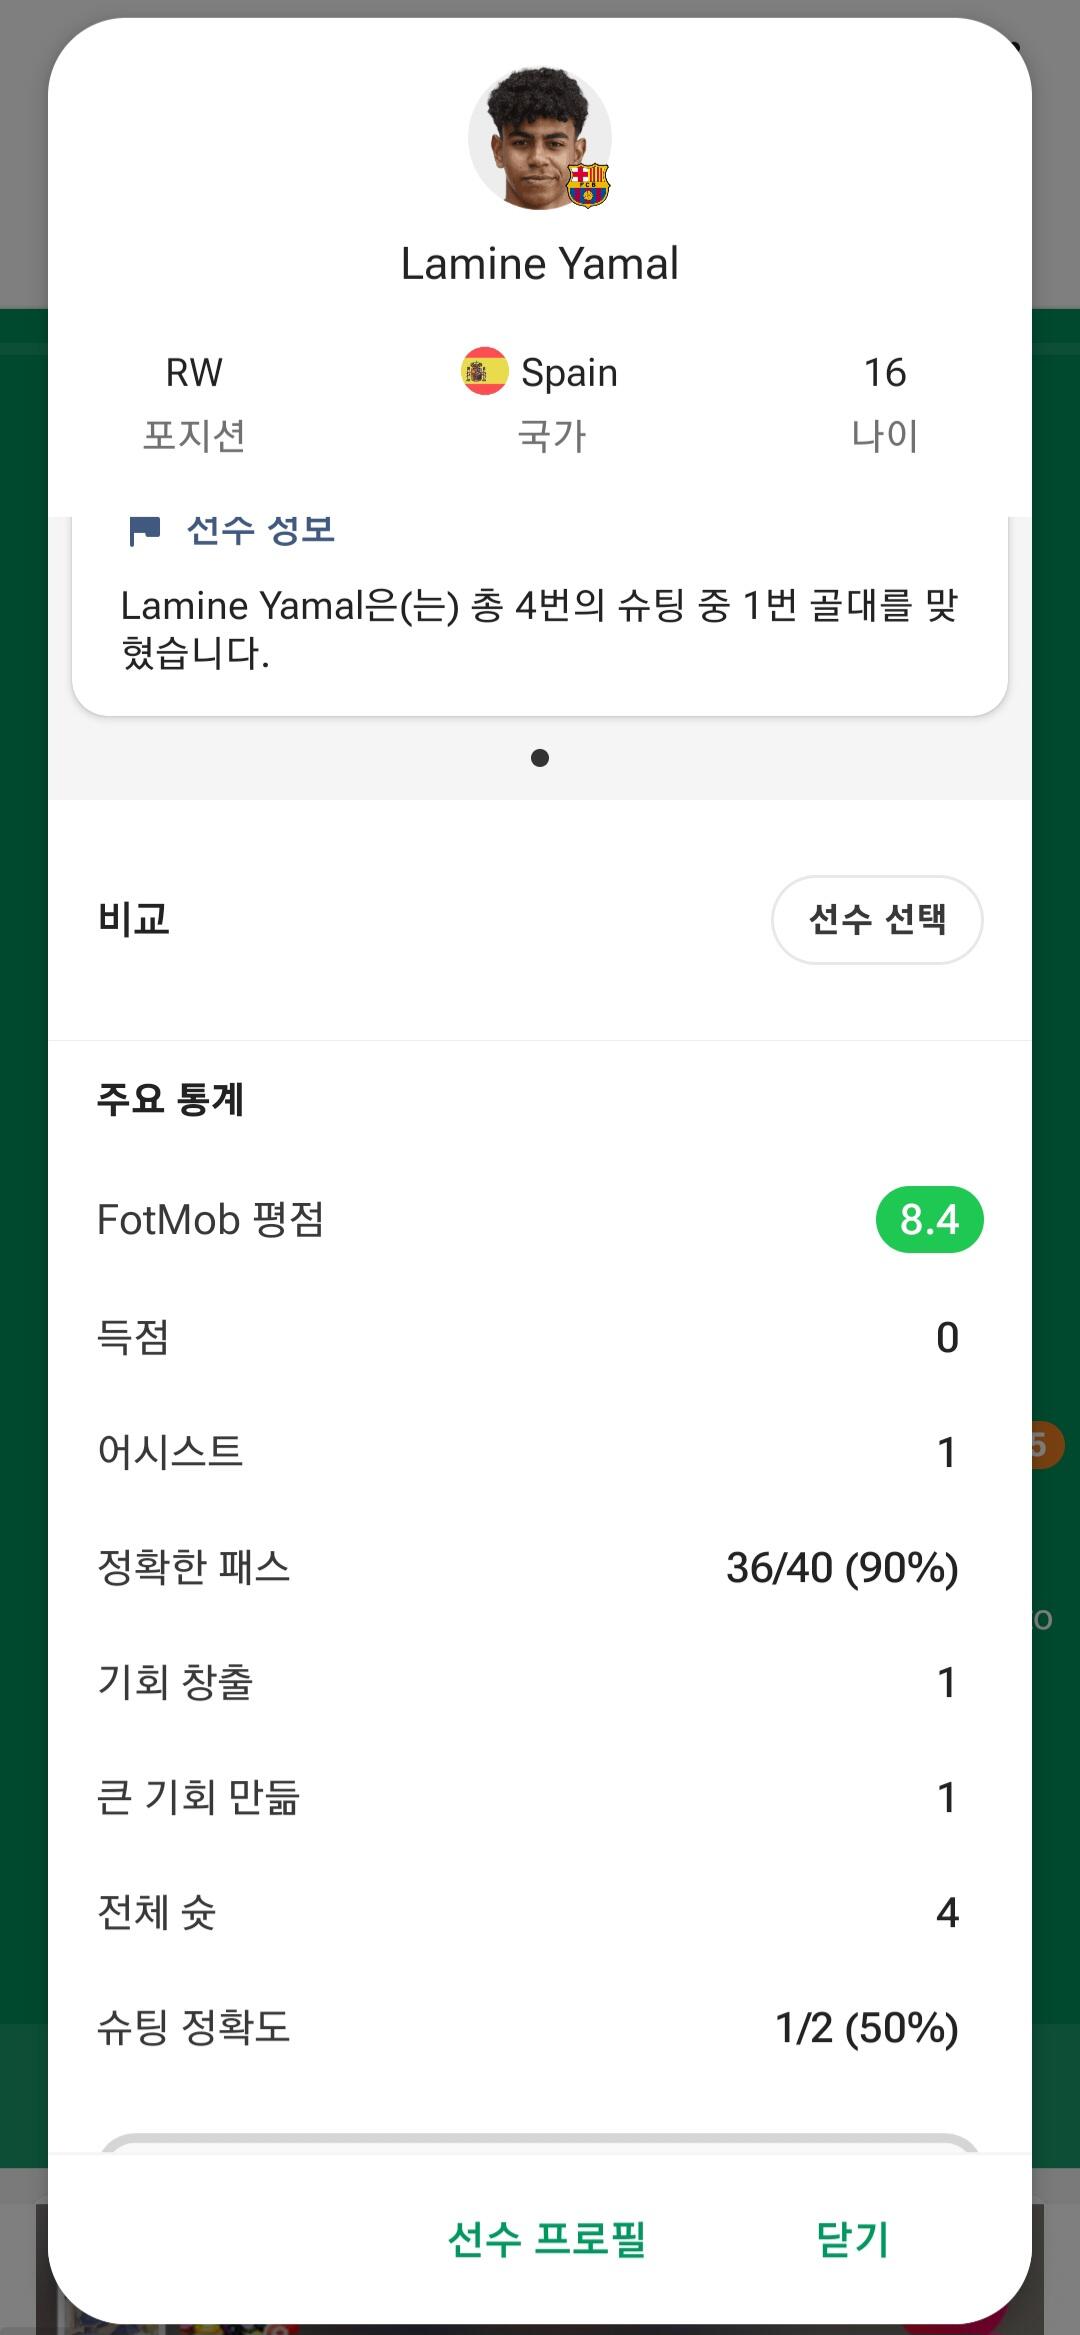Select the 선수 정보 card text about shots
1080x2335 pixels.
tap(540, 629)
